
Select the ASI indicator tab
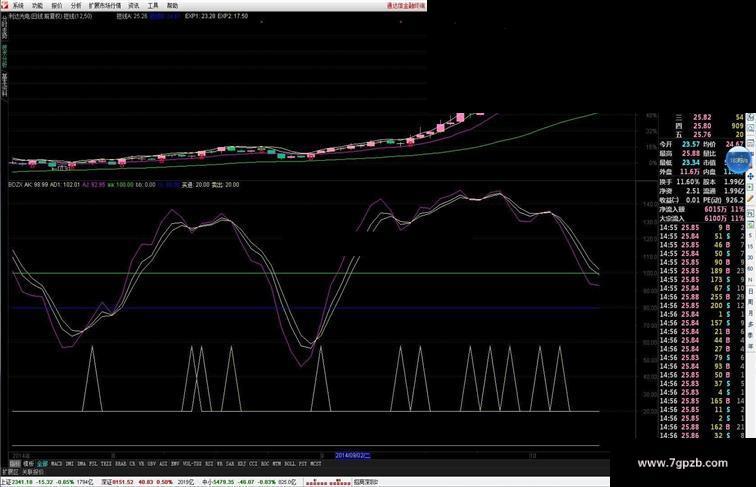pyautogui.click(x=163, y=464)
